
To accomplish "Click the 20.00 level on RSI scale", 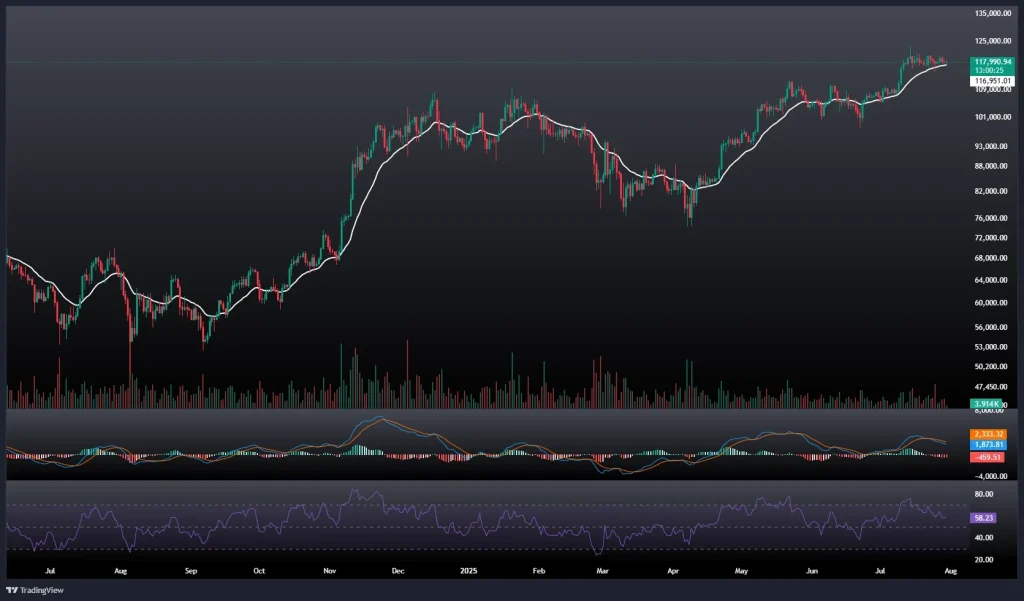I will pyautogui.click(x=983, y=559).
